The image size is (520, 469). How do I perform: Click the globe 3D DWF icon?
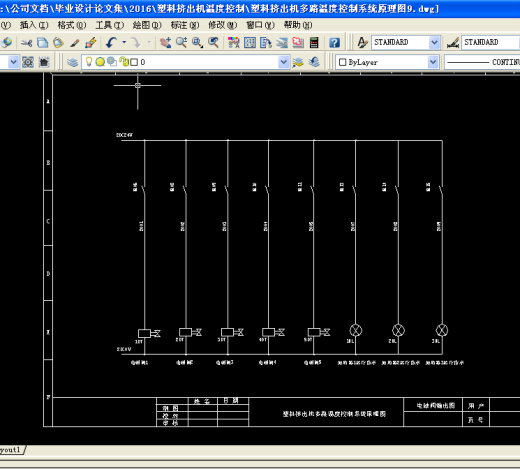[x=7, y=43]
